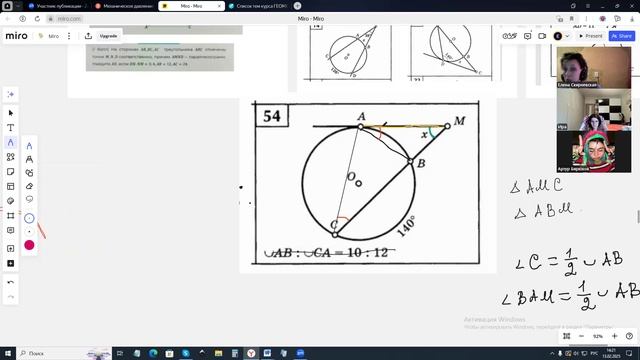Click the Present button
Viewport: 640px width, 360px height.
point(591,36)
